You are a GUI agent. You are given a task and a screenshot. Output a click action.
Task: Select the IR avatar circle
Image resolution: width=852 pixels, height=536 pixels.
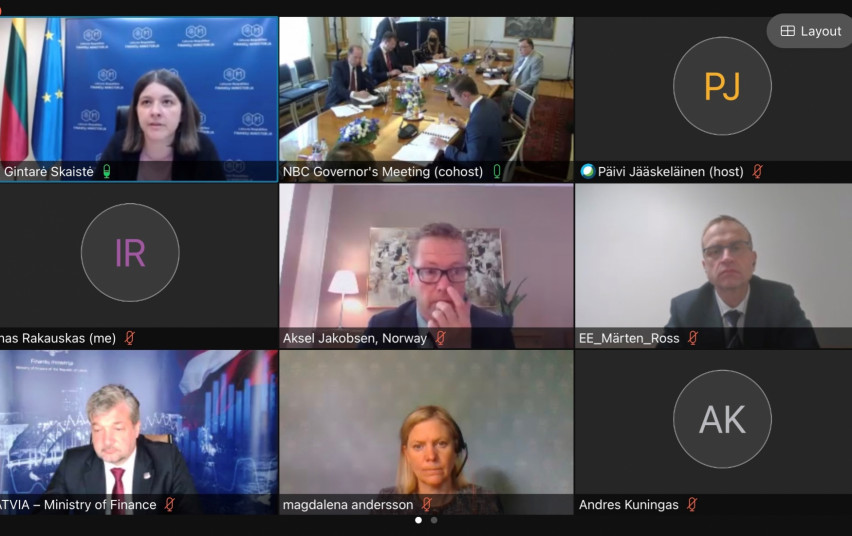pyautogui.click(x=130, y=252)
